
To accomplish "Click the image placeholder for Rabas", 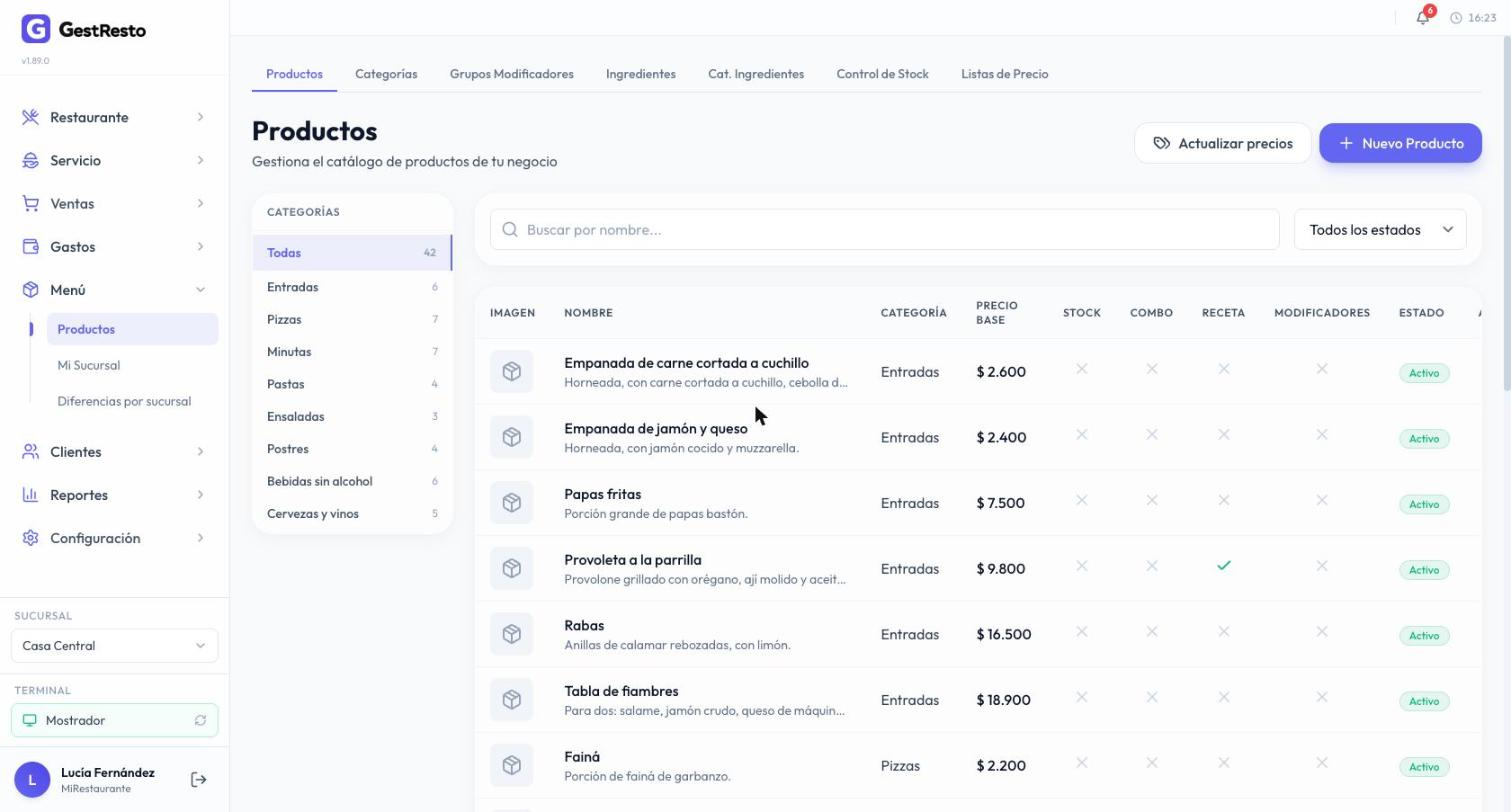I will pos(511,634).
